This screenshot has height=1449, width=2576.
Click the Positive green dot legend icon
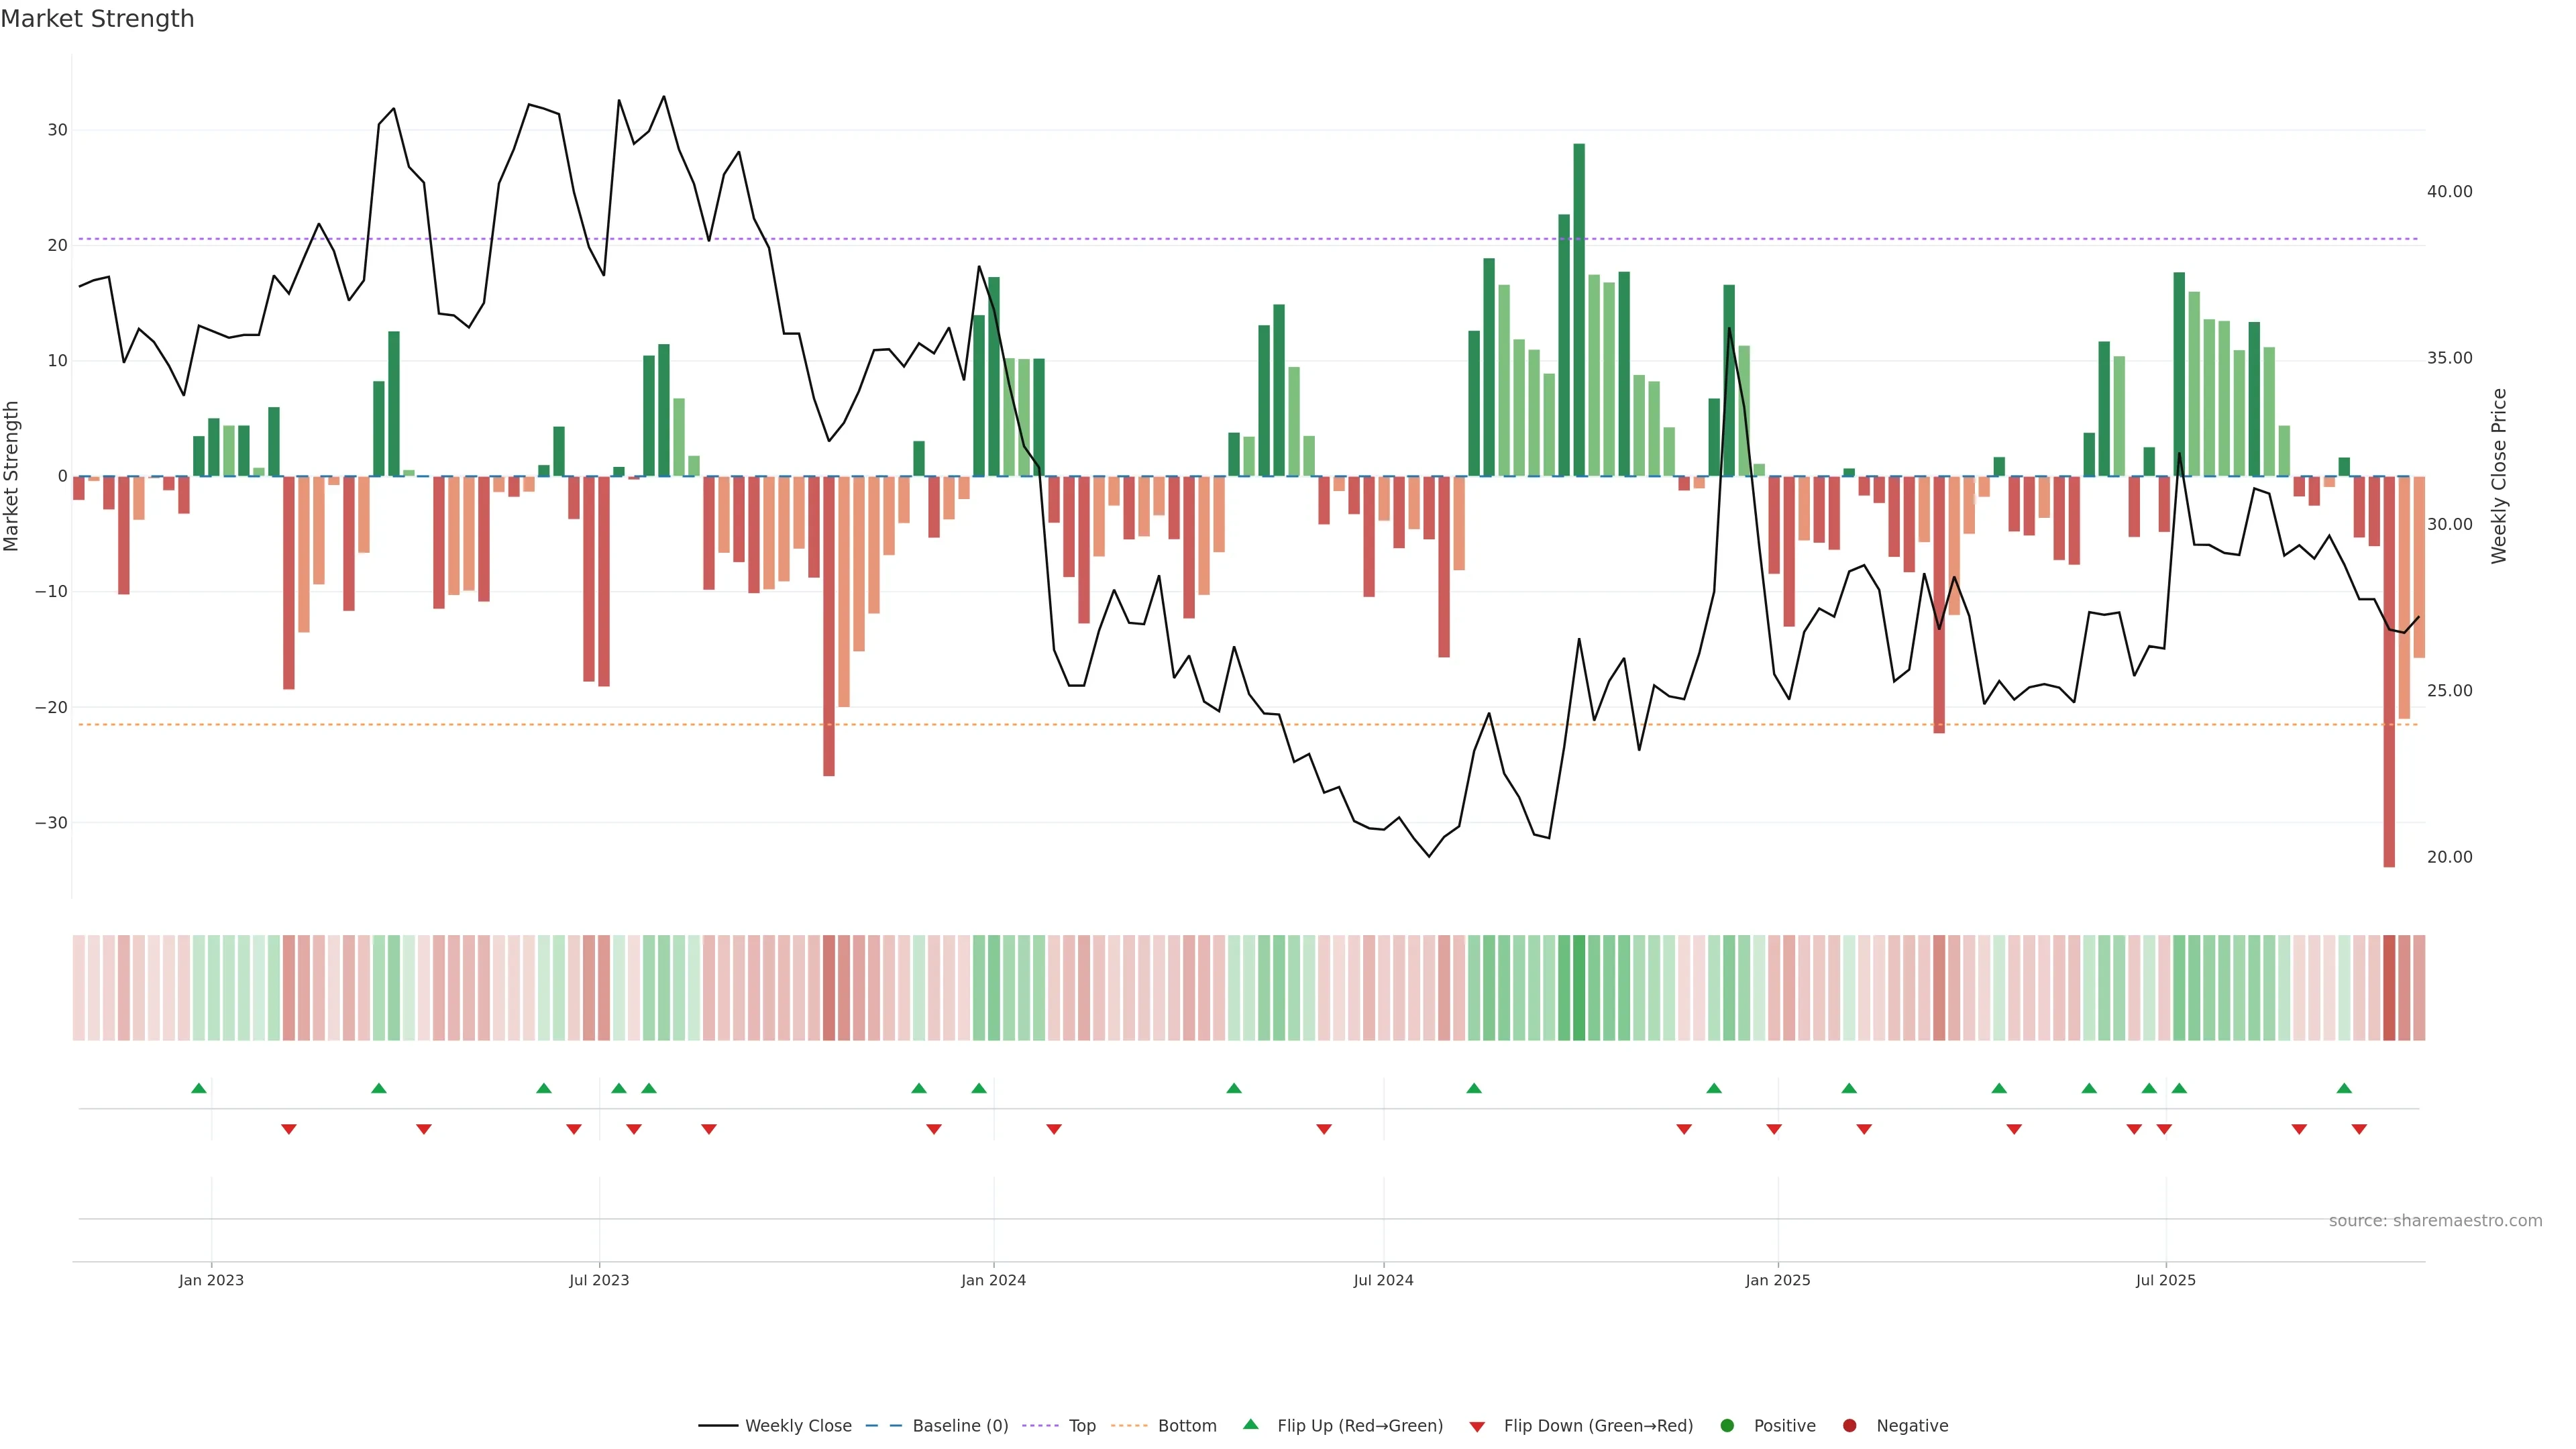point(1727,1425)
